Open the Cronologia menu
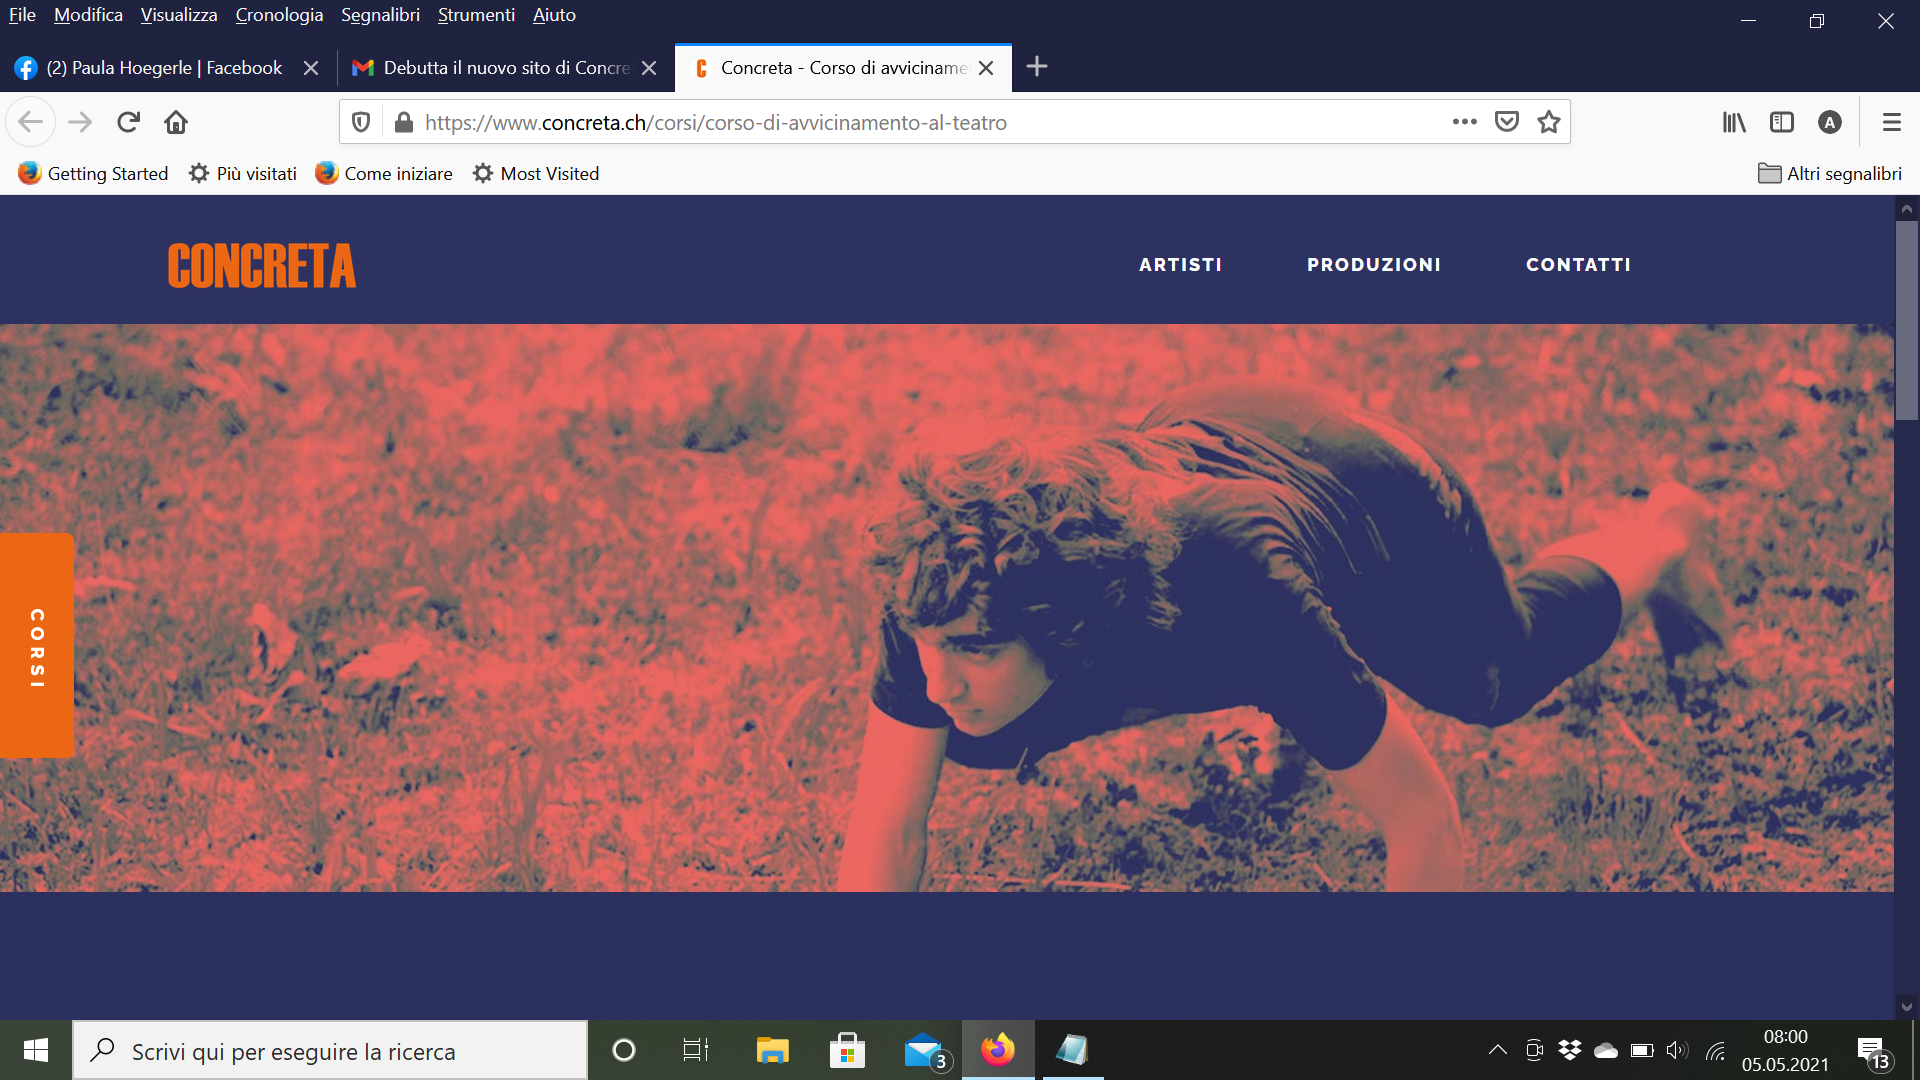 click(x=279, y=15)
